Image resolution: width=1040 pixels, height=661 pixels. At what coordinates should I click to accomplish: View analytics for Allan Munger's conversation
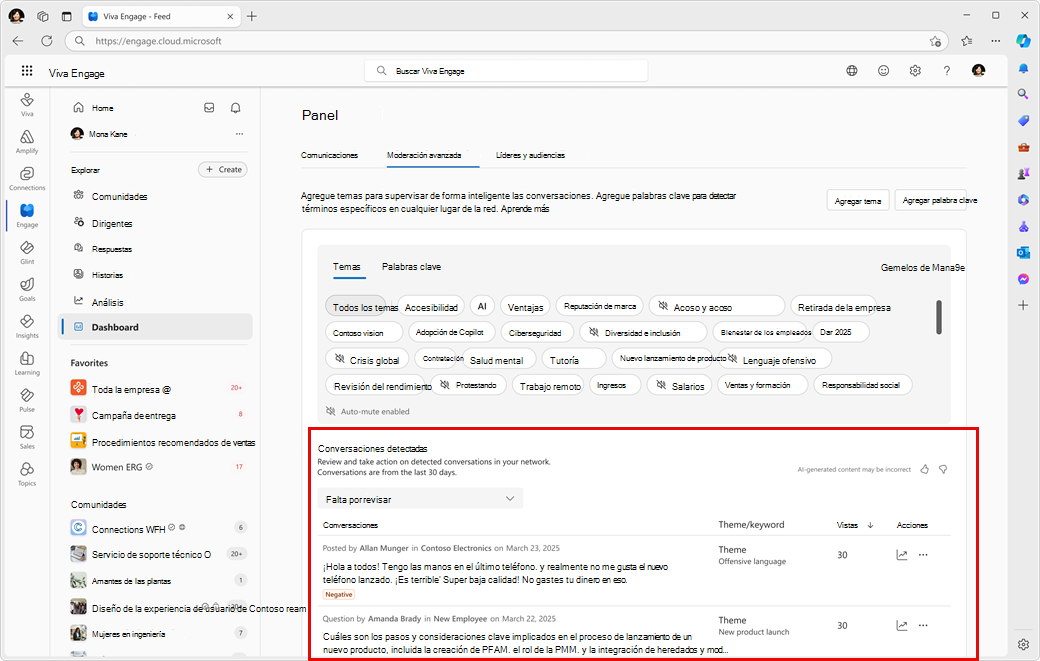tap(901, 555)
